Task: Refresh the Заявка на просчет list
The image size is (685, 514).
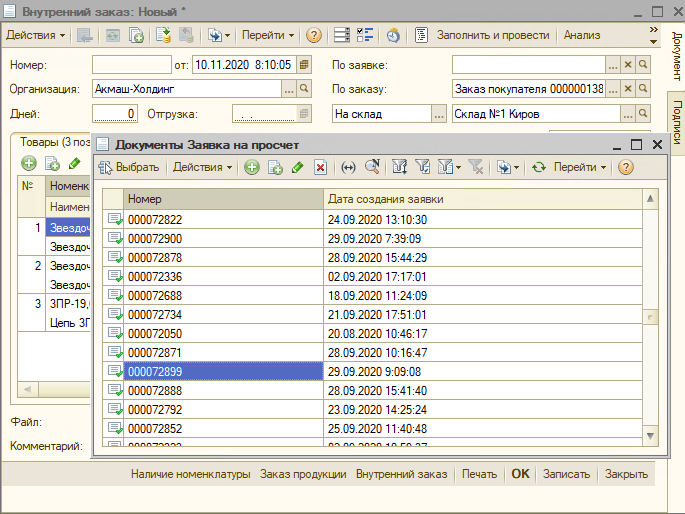Action: click(x=539, y=167)
